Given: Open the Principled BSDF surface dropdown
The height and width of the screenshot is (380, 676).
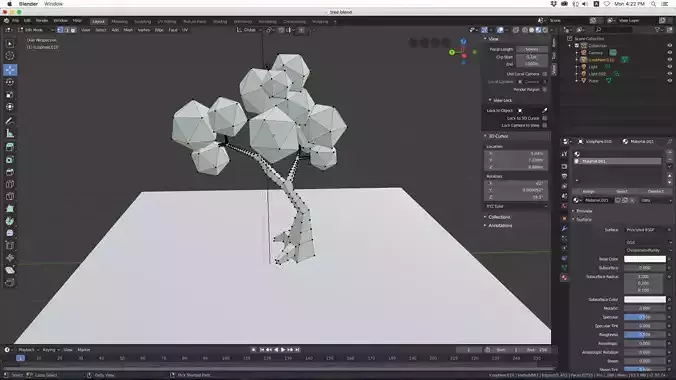Looking at the screenshot, I should pos(648,230).
